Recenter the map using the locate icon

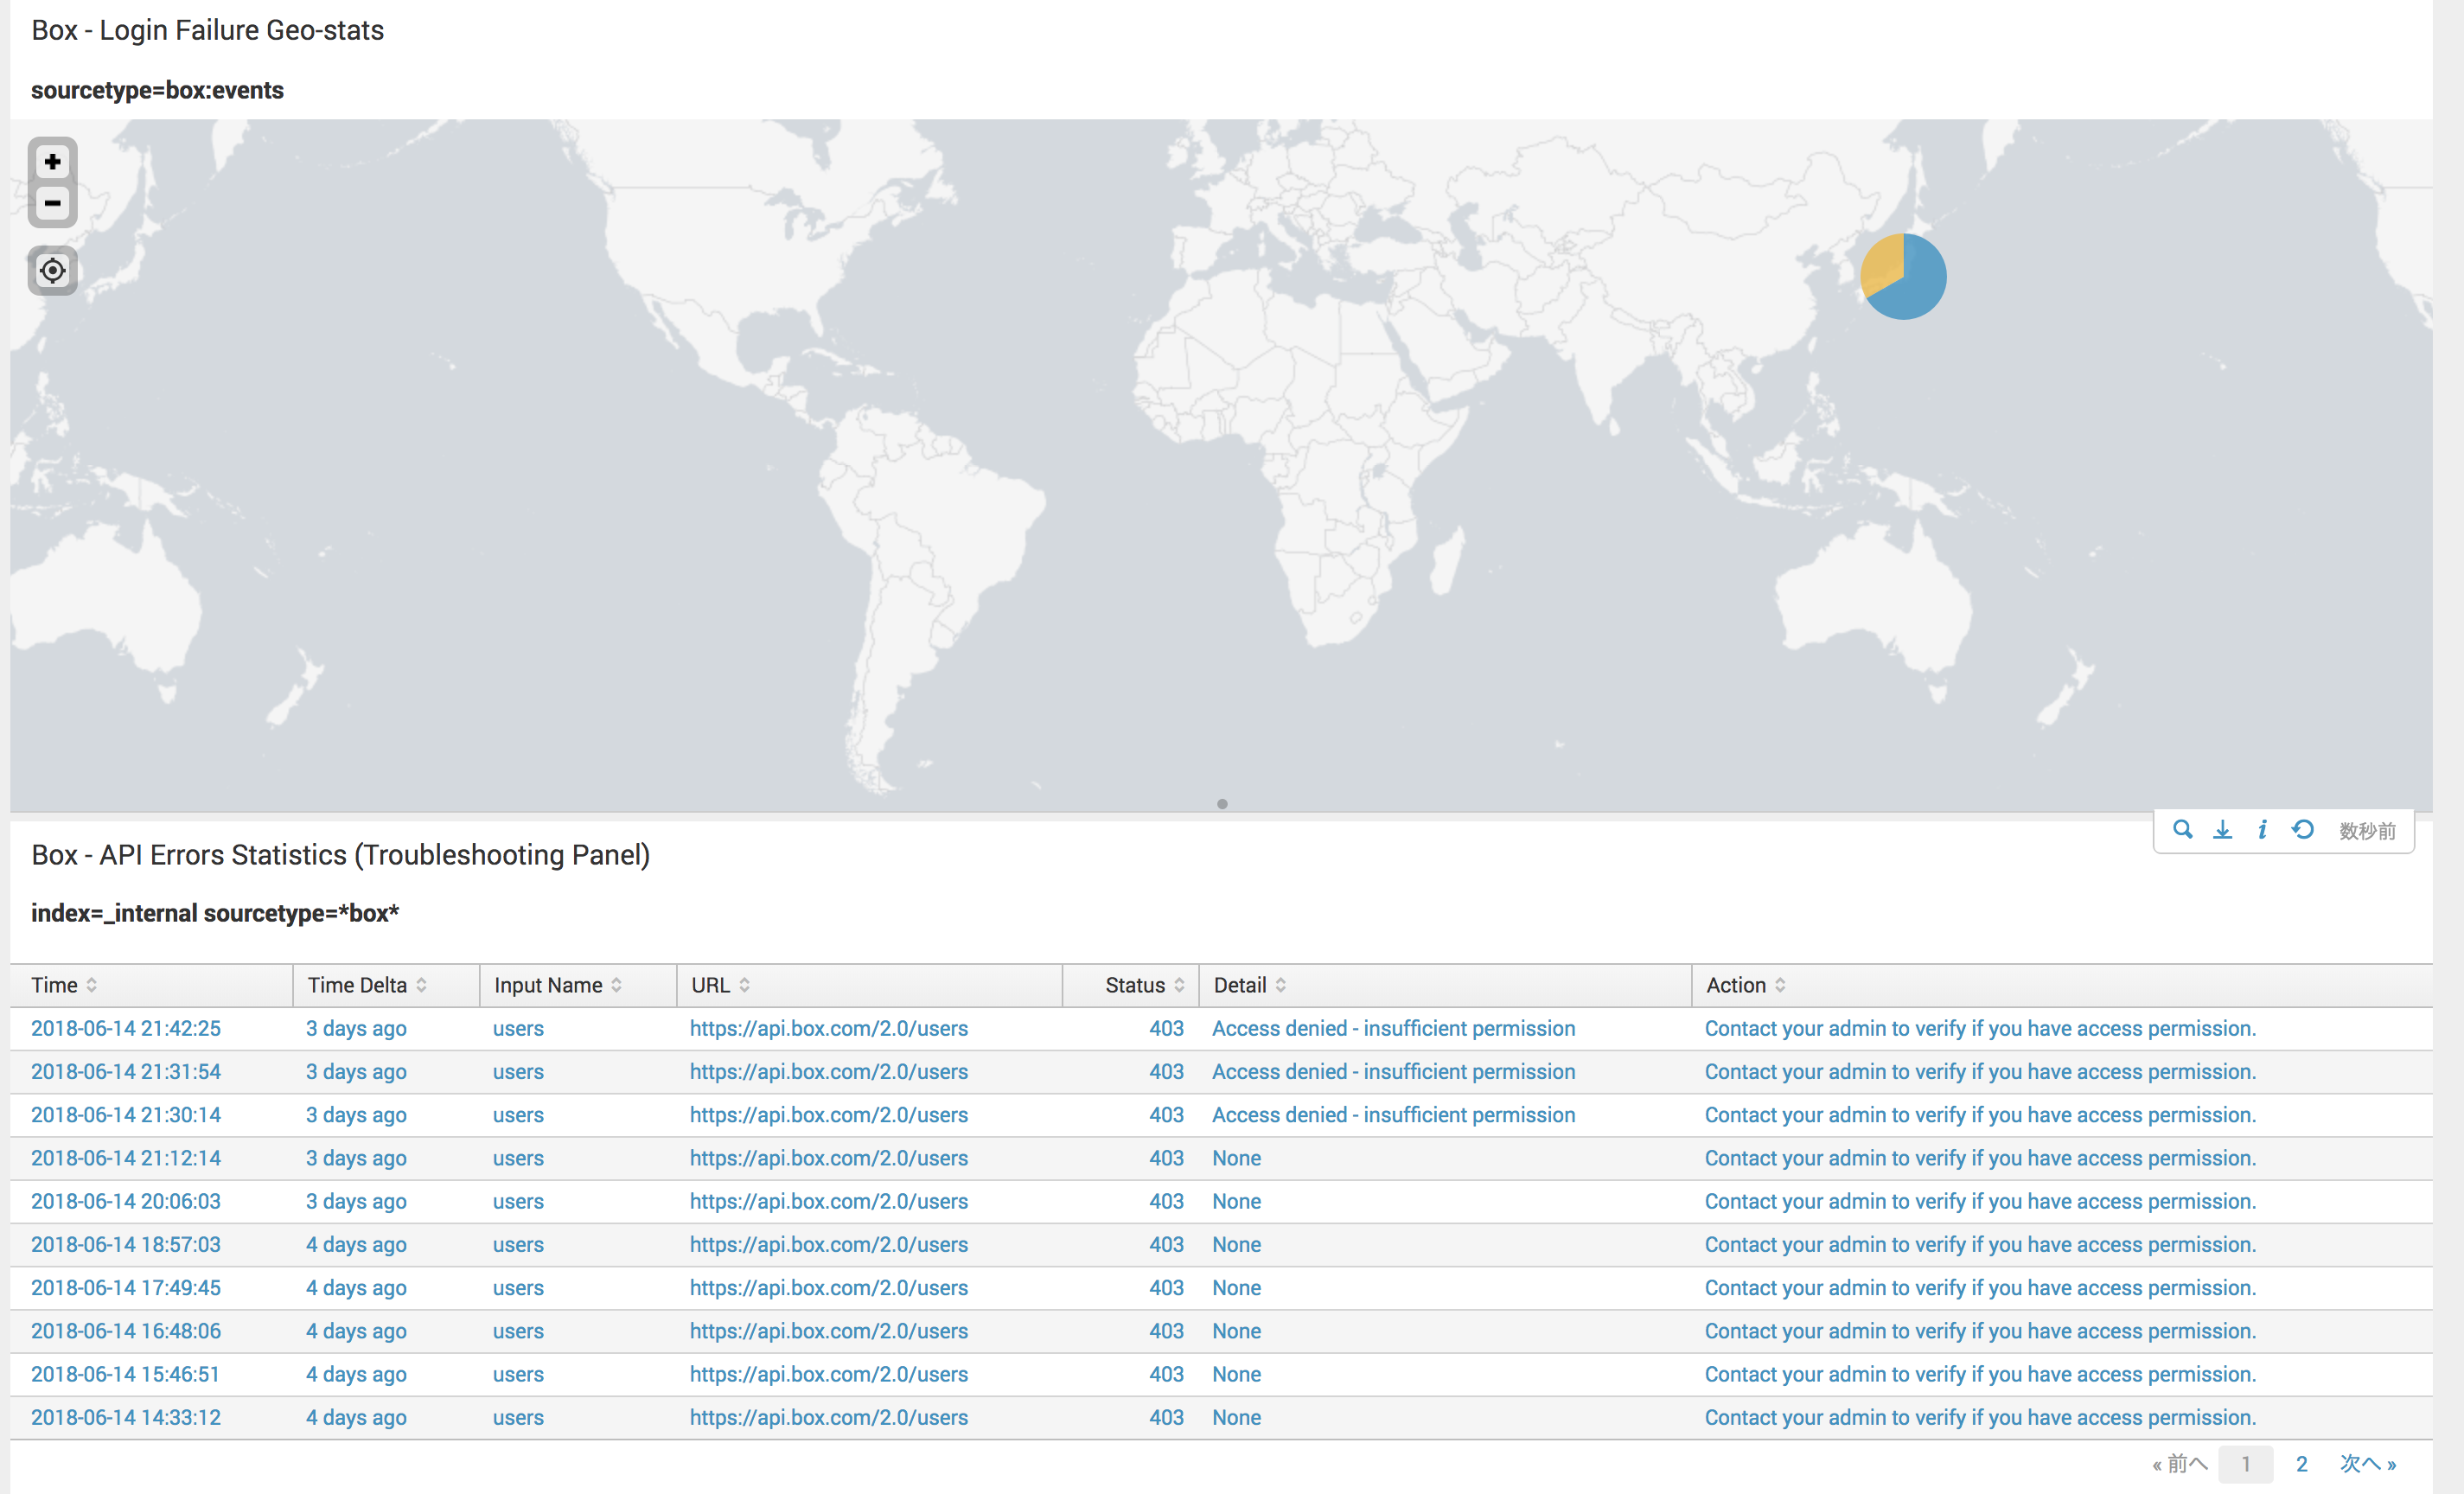point(52,270)
